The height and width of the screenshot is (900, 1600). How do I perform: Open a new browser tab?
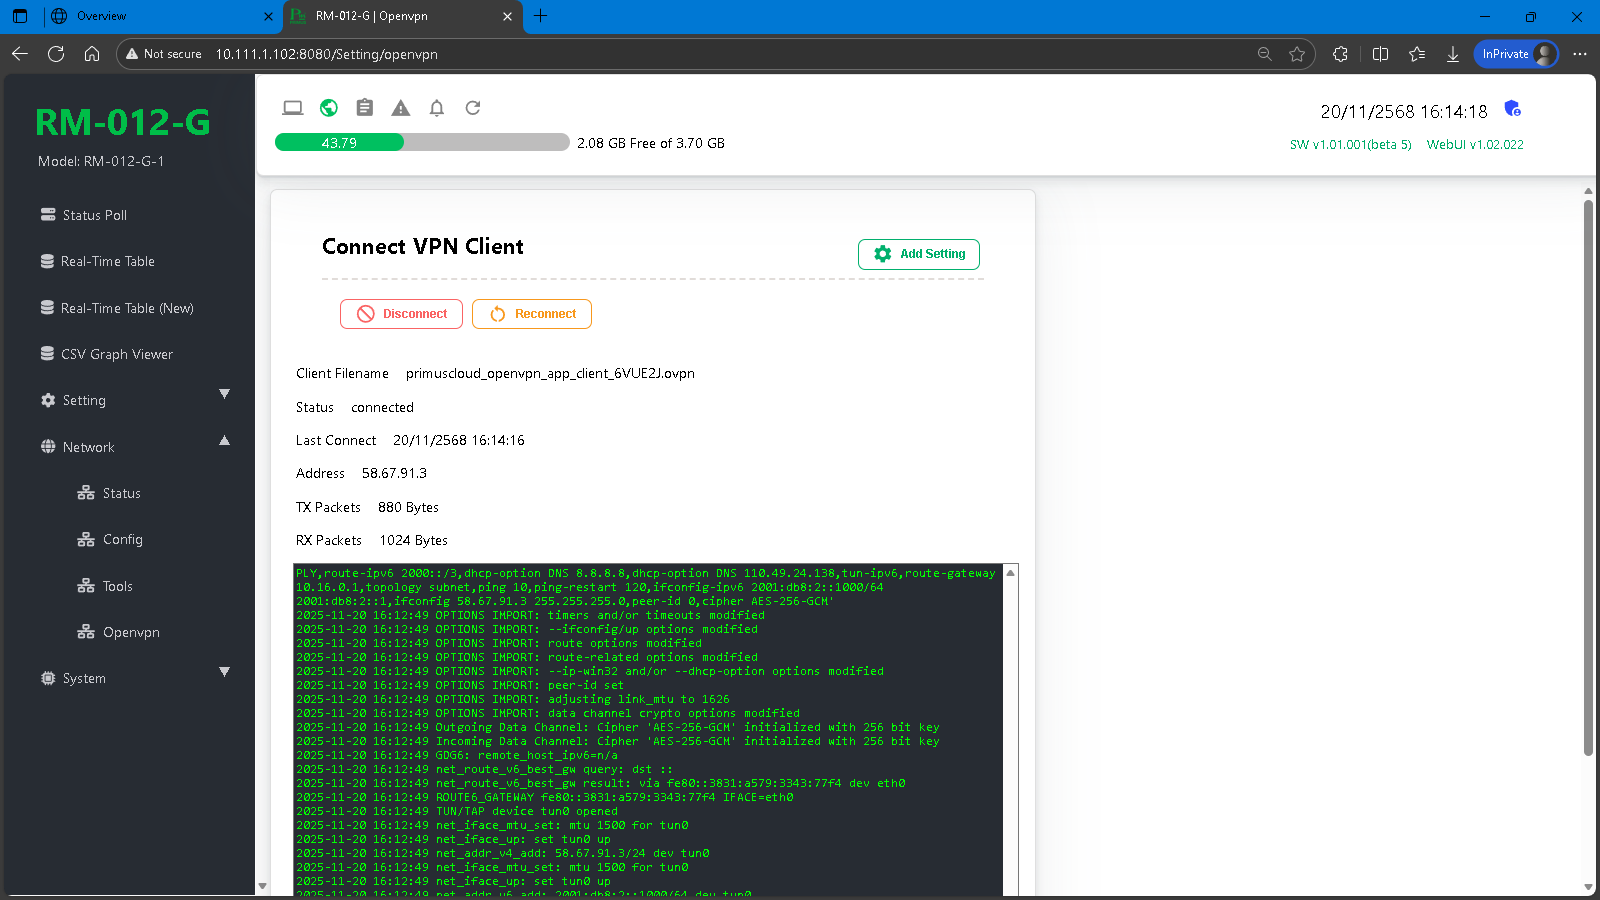(541, 16)
